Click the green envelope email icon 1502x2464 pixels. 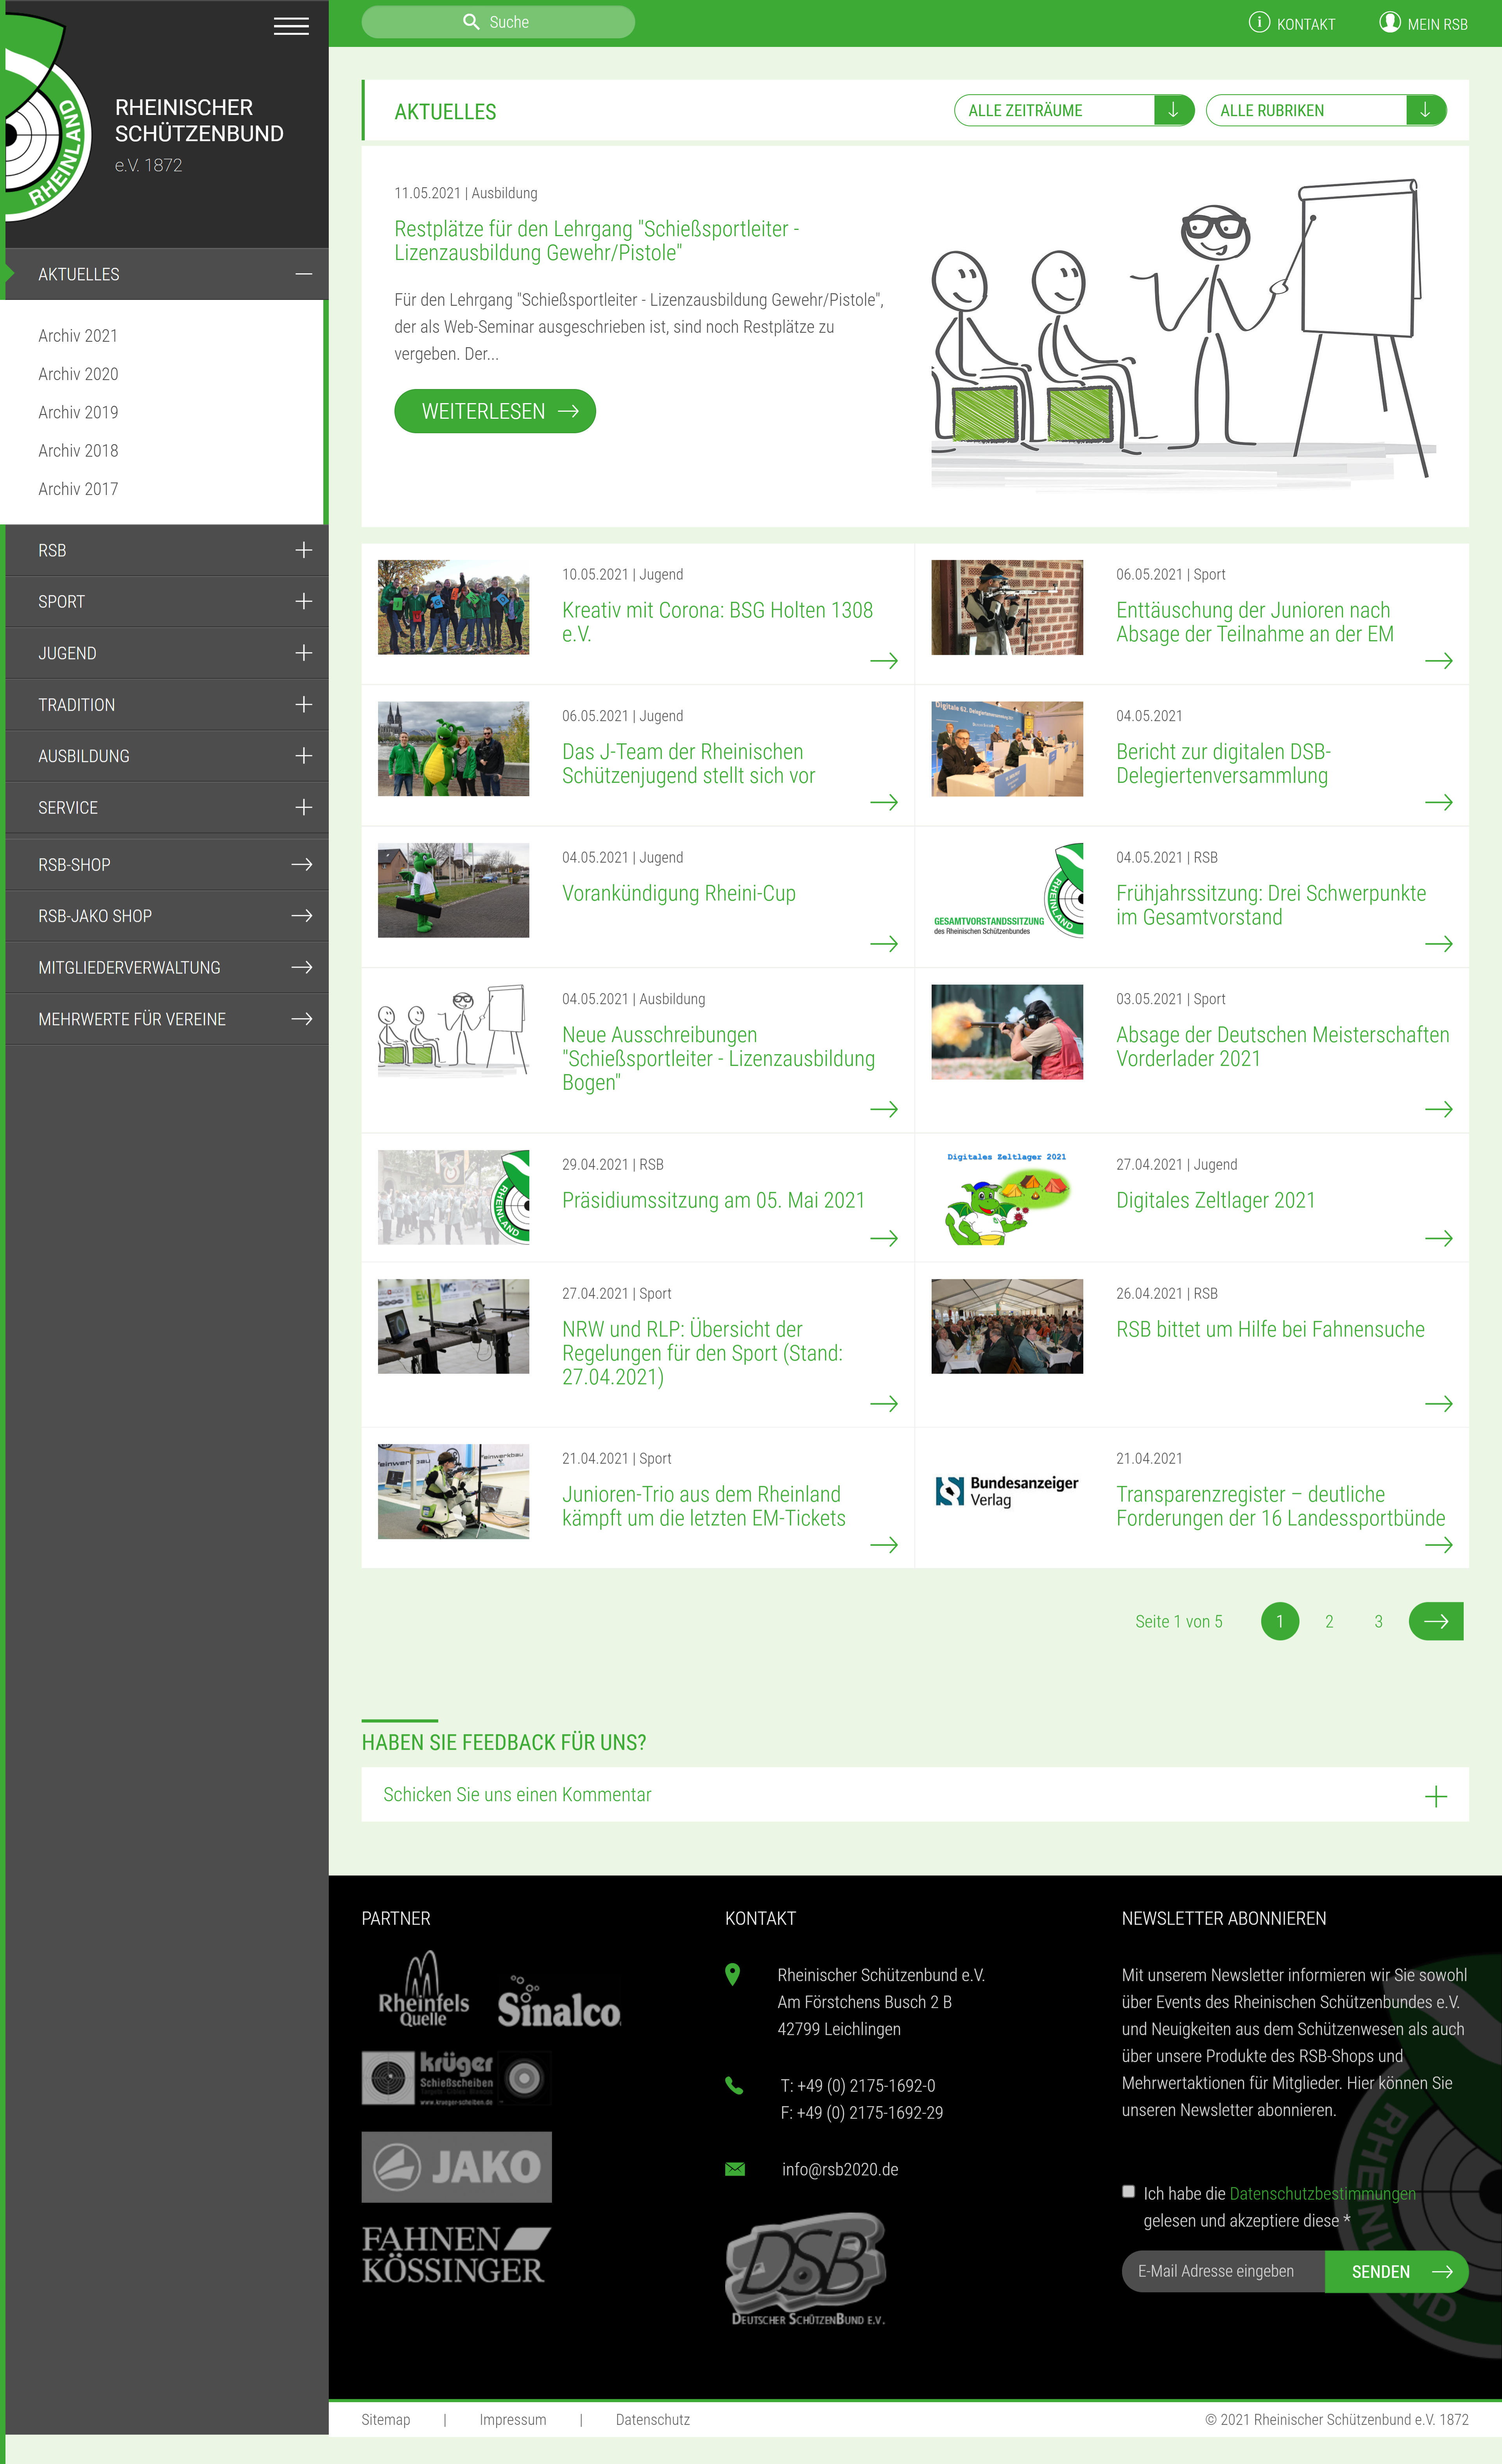735,2169
